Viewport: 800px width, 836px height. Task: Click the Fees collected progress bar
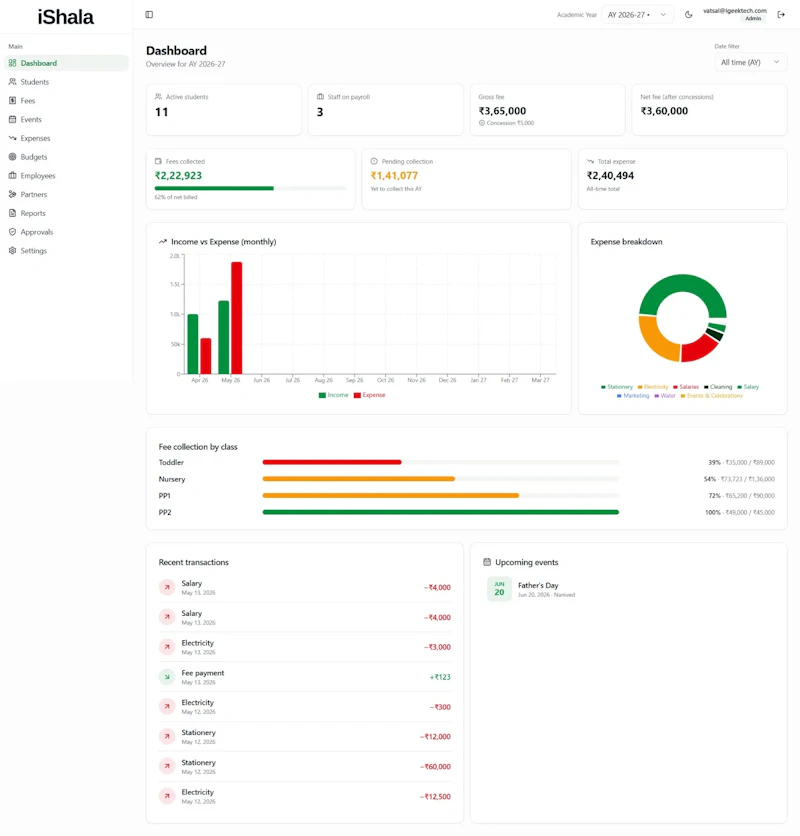(250, 188)
